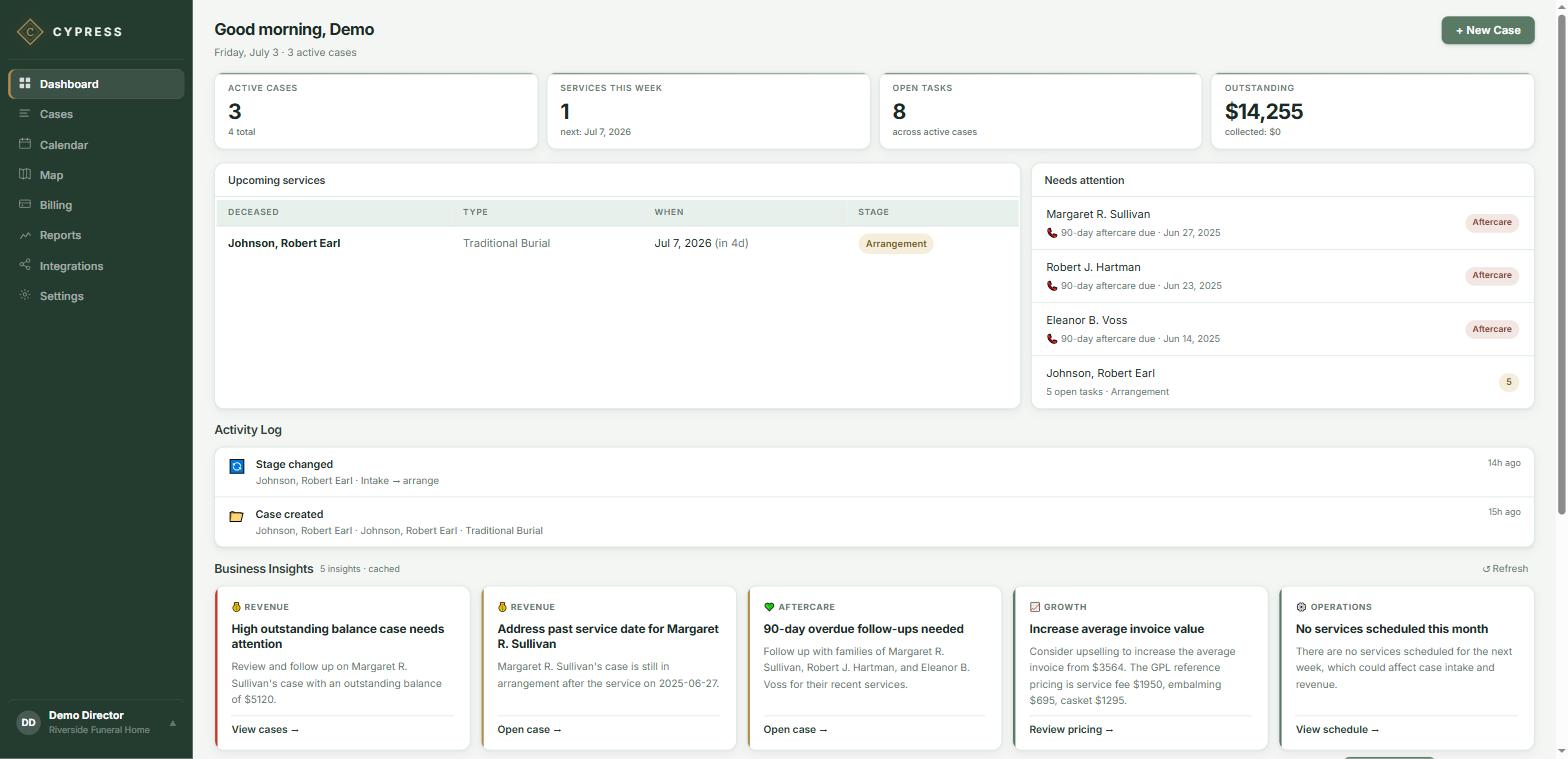Click the Operations gear icon

point(1301,607)
